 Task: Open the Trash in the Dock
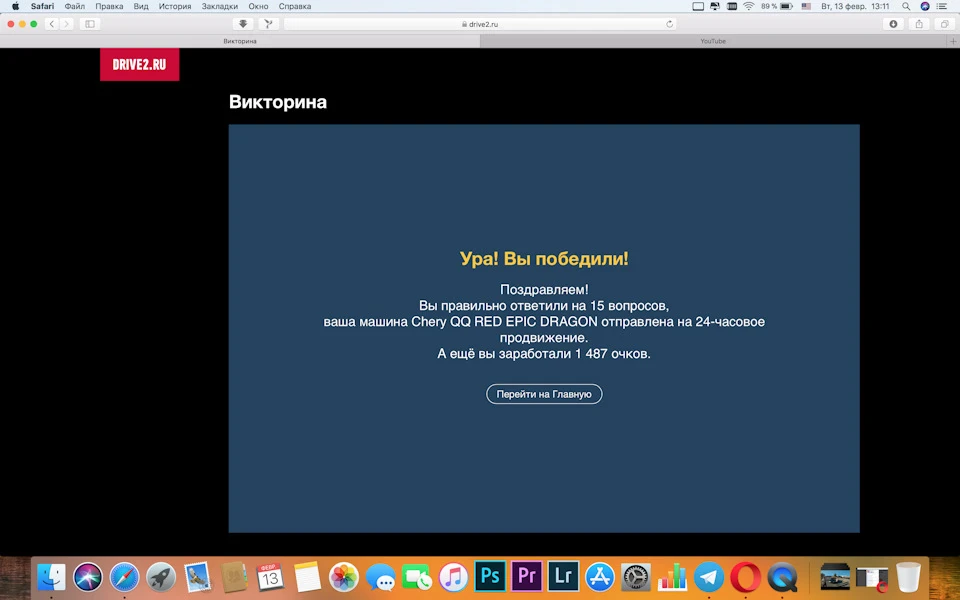coord(909,577)
